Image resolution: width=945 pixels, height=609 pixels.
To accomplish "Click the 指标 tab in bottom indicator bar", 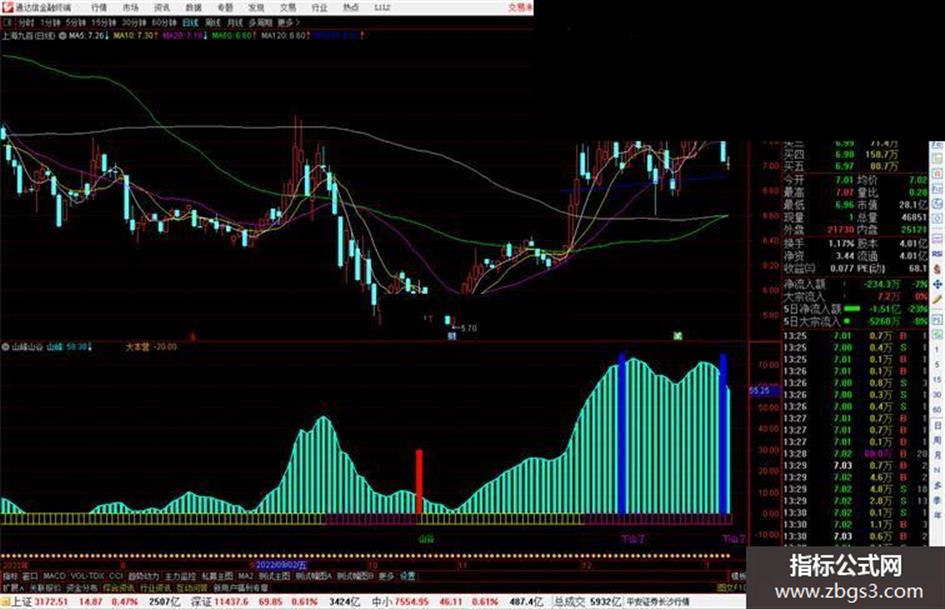I will (x=10, y=576).
